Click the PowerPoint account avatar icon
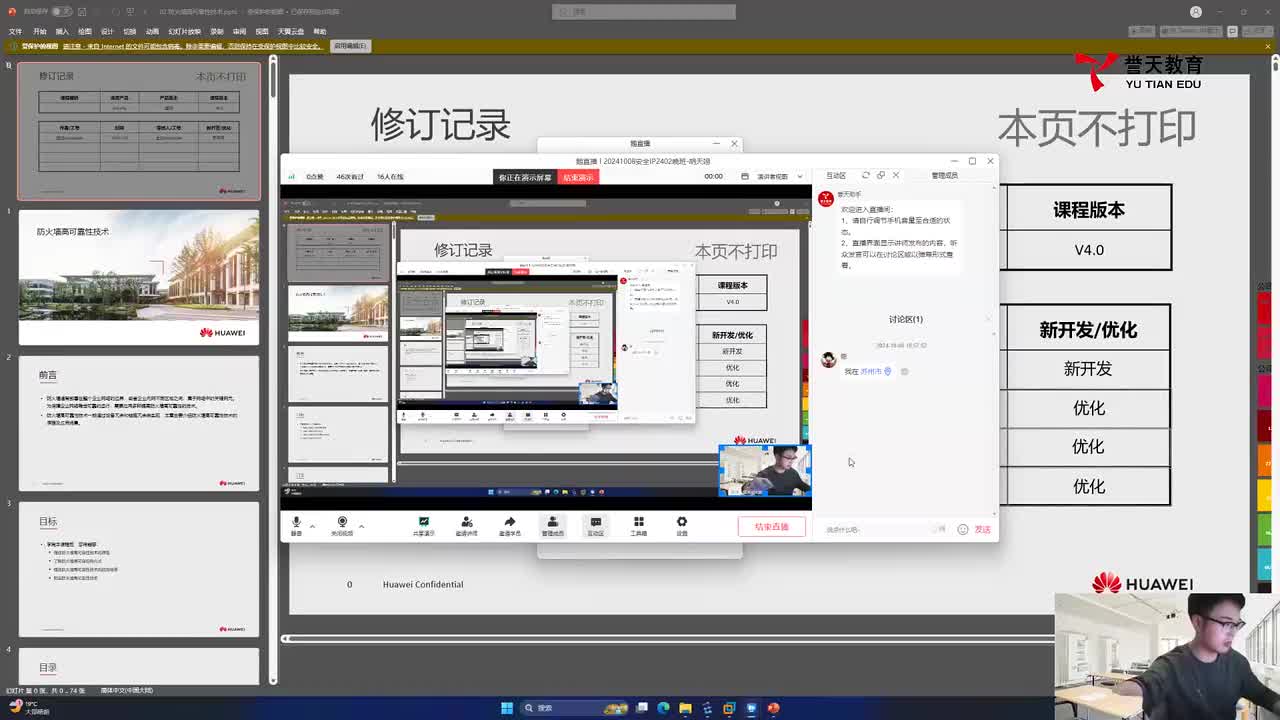 pos(1196,12)
